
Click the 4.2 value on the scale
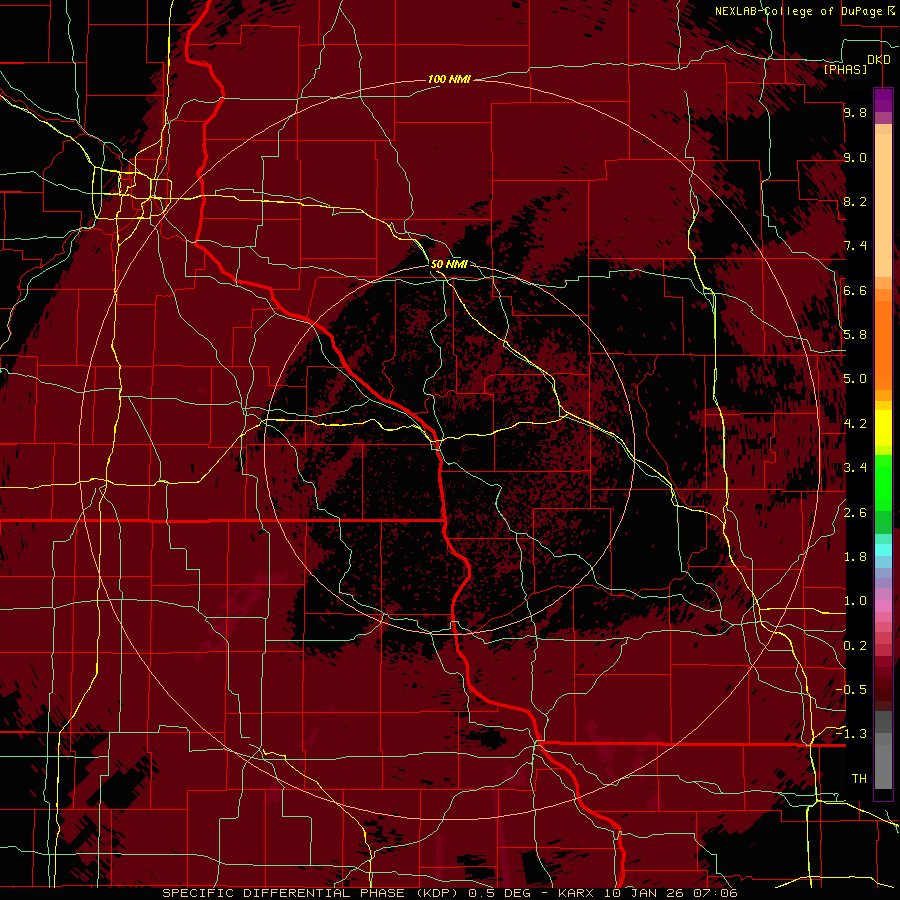tap(855, 424)
